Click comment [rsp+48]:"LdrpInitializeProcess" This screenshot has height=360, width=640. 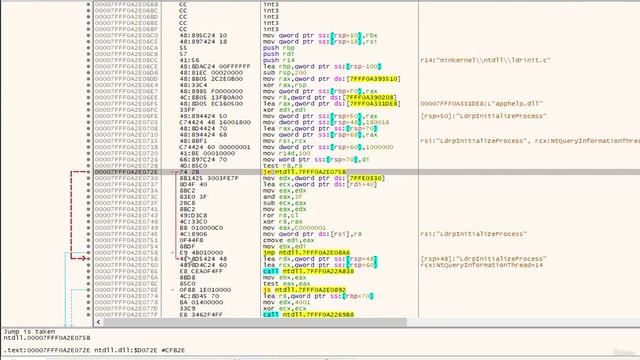click(483, 259)
